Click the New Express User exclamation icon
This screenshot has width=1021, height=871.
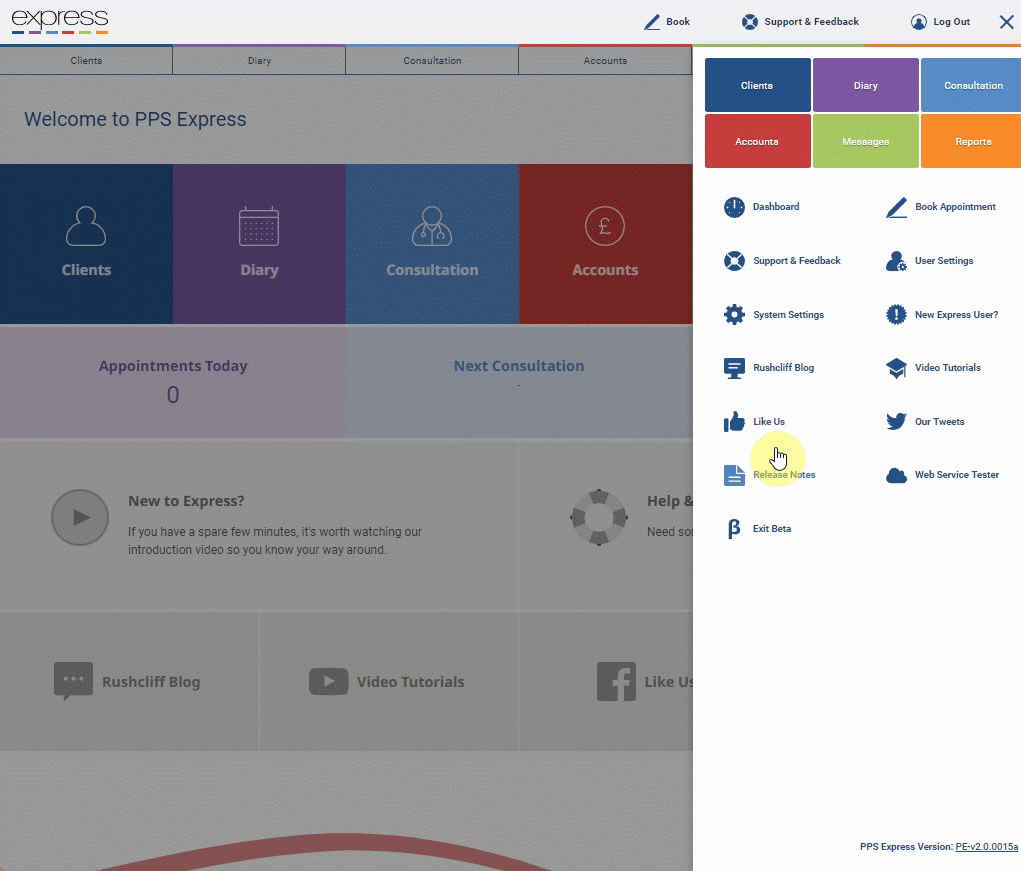coord(896,314)
